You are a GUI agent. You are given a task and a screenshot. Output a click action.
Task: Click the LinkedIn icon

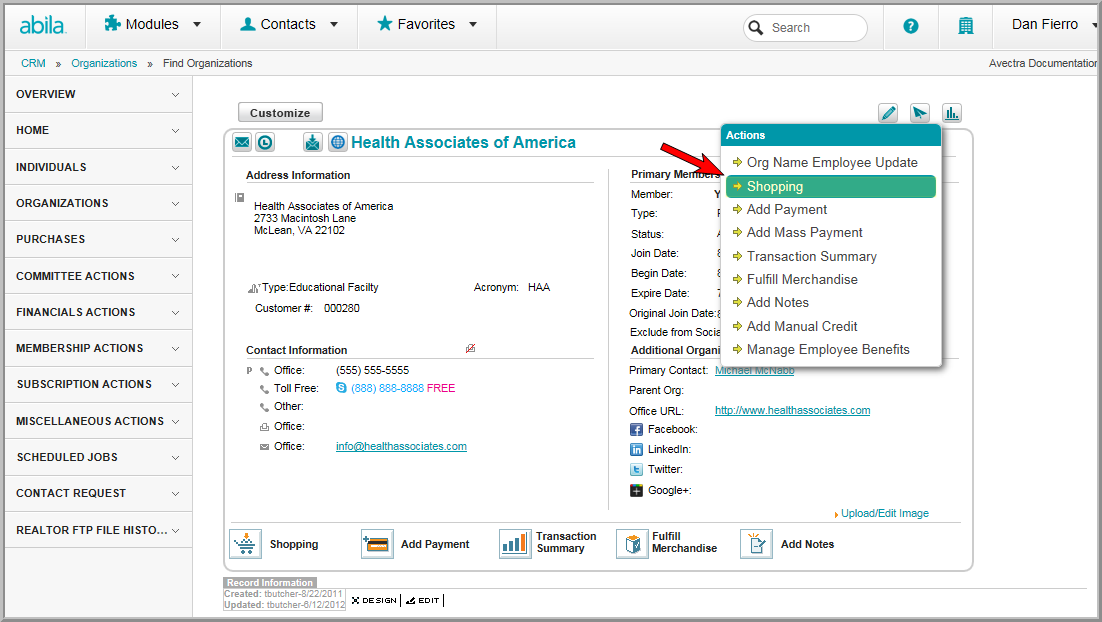pyautogui.click(x=636, y=450)
